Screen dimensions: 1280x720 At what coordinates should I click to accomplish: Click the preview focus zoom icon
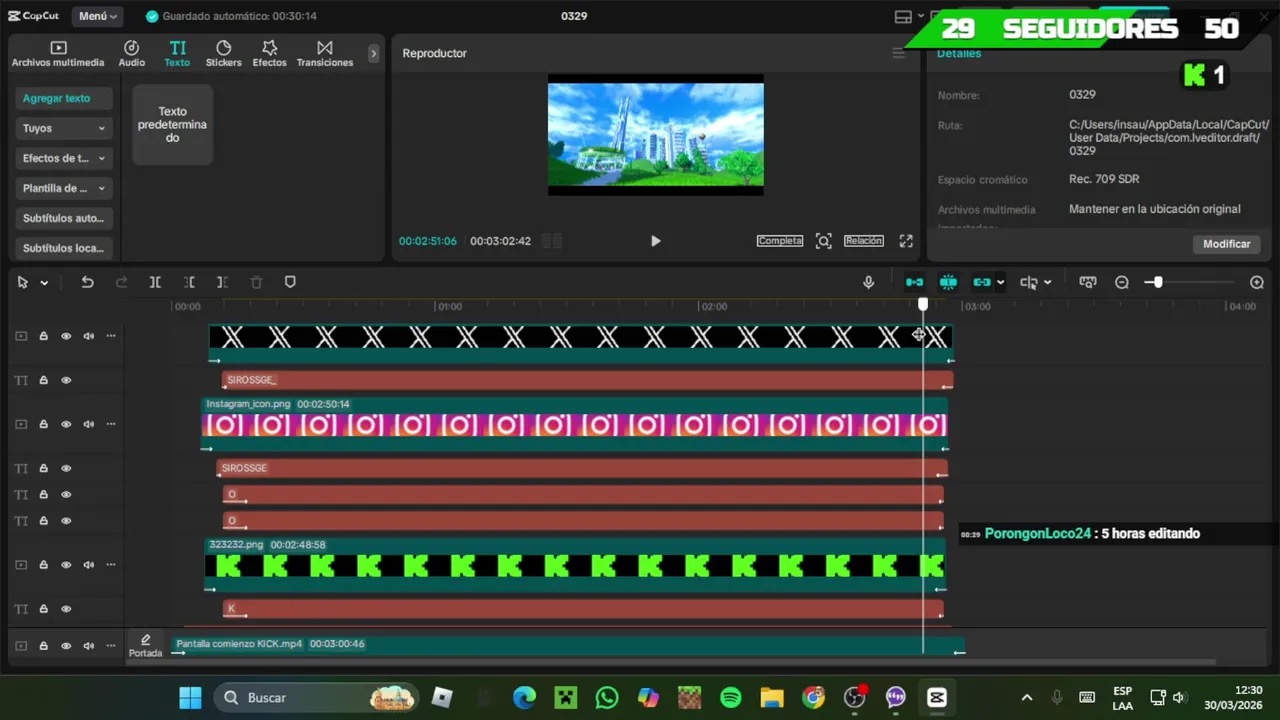[x=823, y=241]
